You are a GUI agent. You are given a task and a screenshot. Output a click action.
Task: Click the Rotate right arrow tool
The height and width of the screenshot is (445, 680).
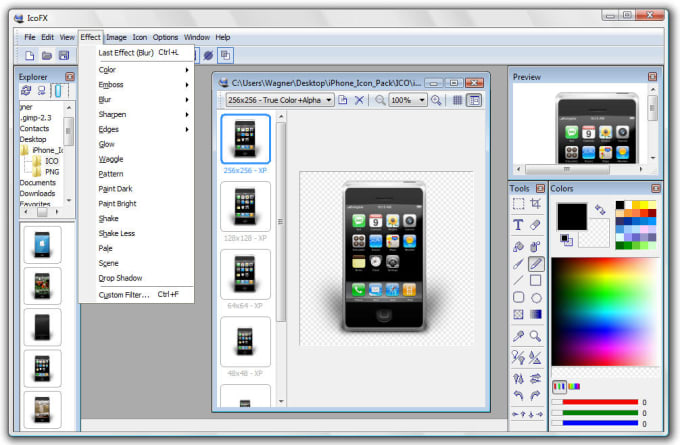(x=536, y=395)
